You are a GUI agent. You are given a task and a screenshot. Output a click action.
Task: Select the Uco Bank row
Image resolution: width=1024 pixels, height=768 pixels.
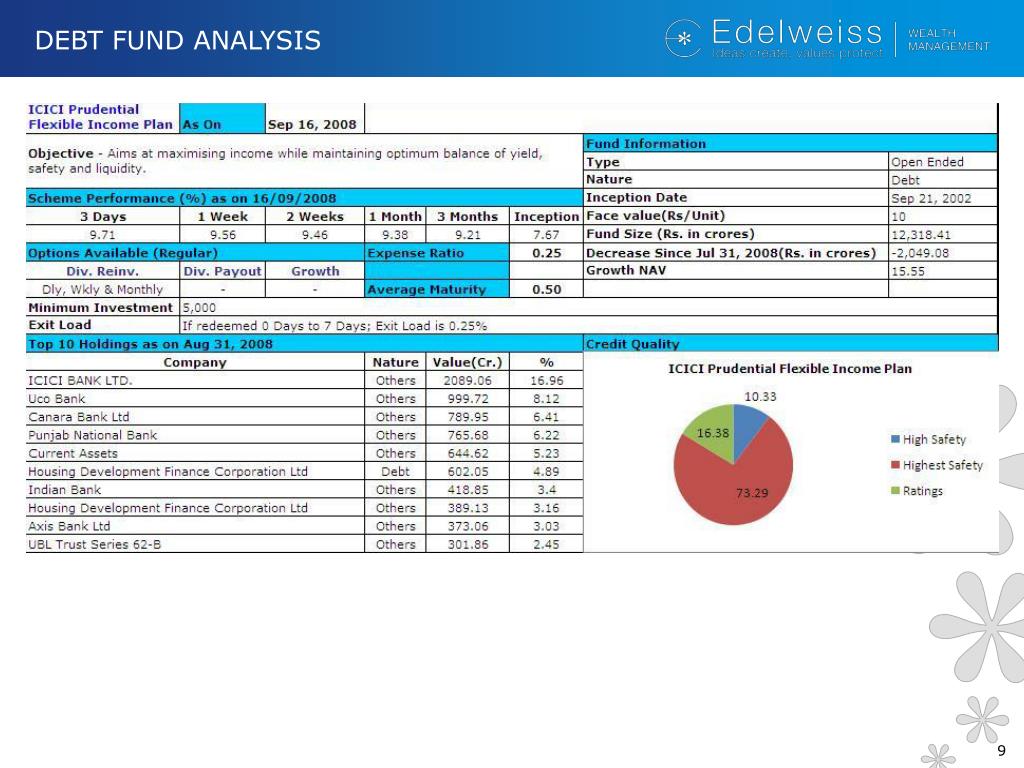click(x=304, y=399)
